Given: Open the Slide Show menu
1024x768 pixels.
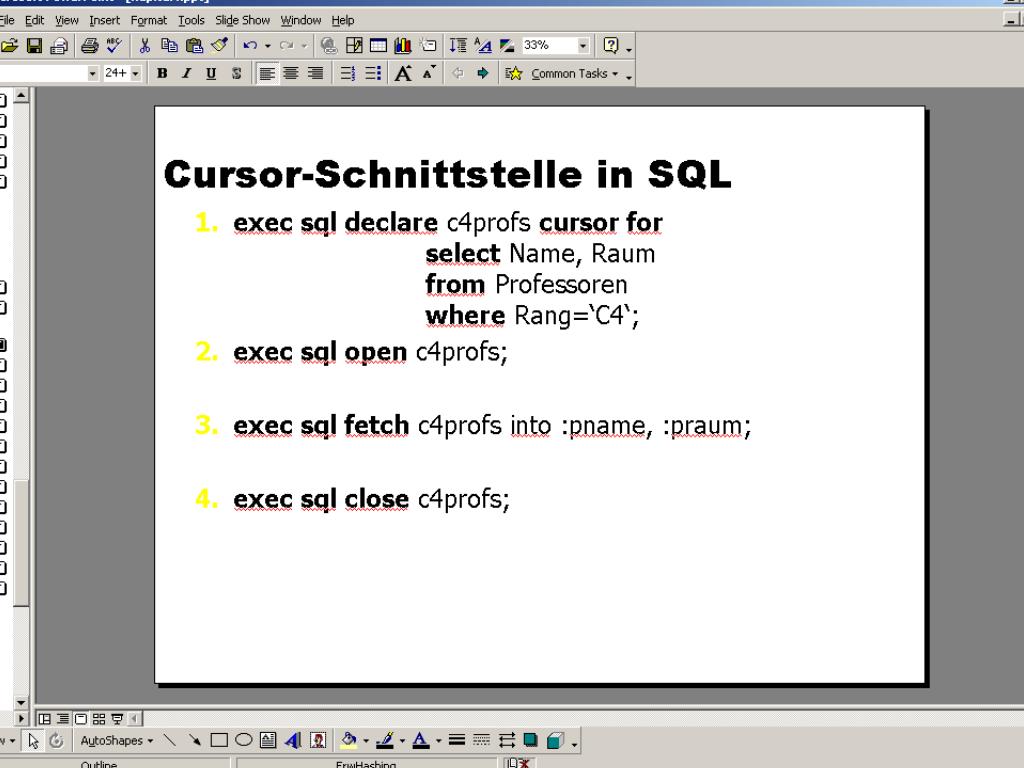Looking at the screenshot, I should point(242,20).
